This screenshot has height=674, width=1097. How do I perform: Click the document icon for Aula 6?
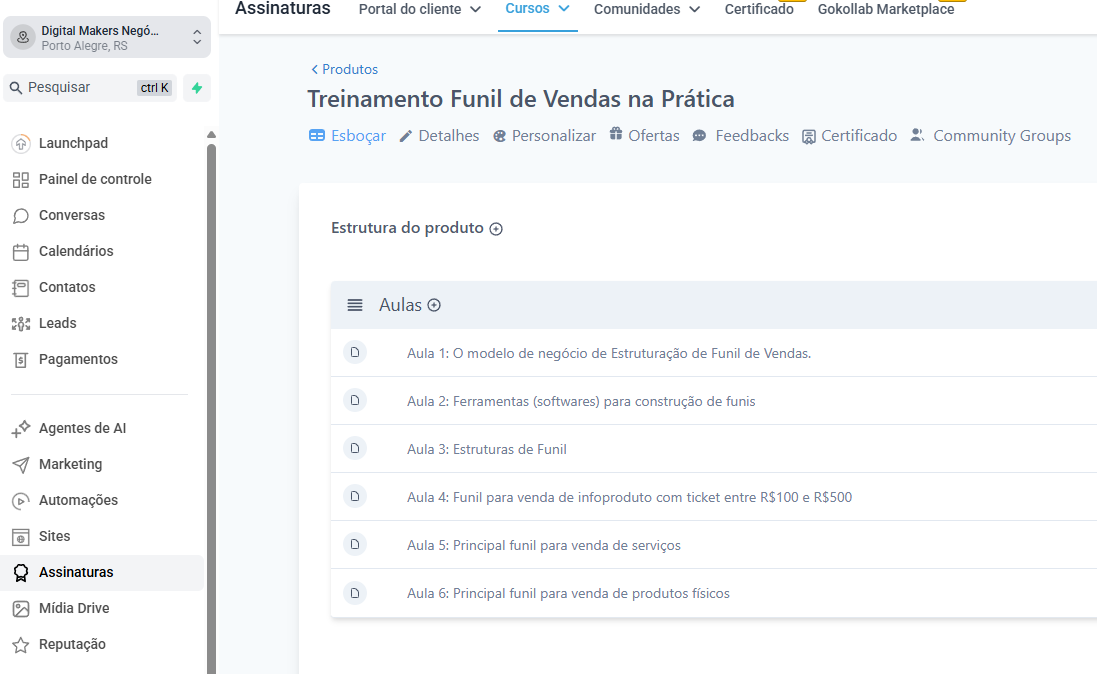click(x=355, y=593)
